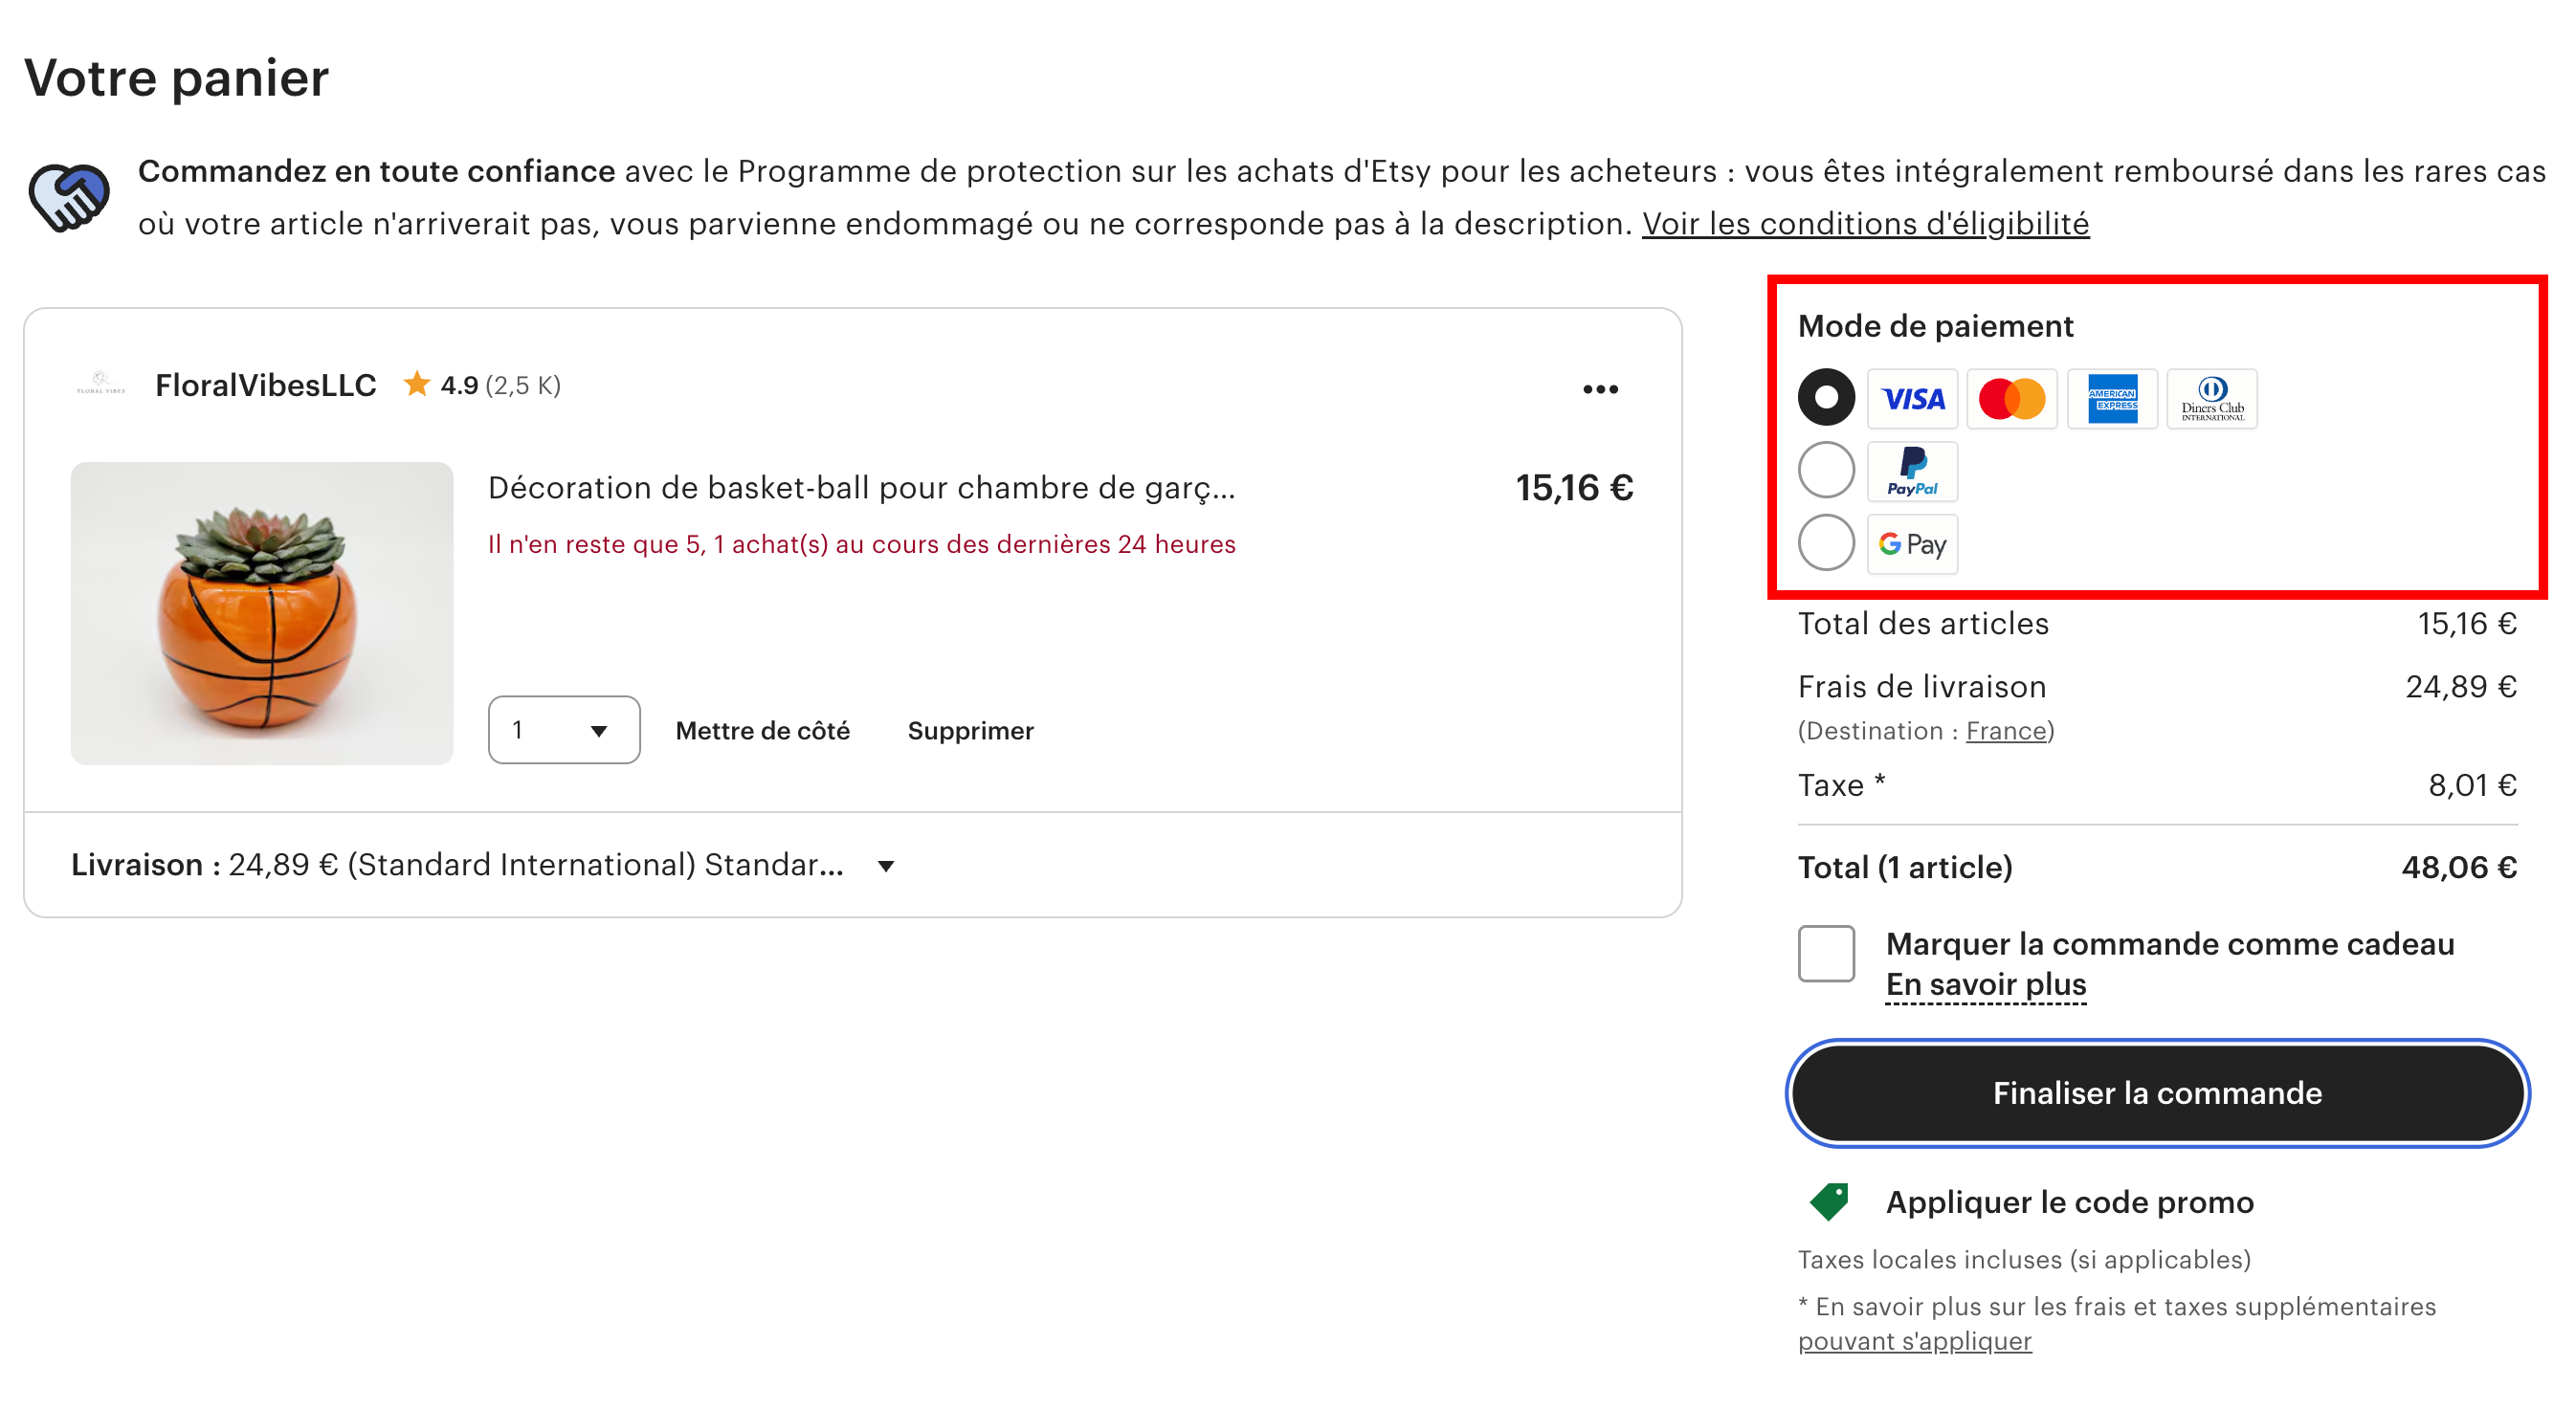This screenshot has height=1410, width=2576.
Task: Expand the Livraison shipping options
Action: pyautogui.click(x=886, y=866)
